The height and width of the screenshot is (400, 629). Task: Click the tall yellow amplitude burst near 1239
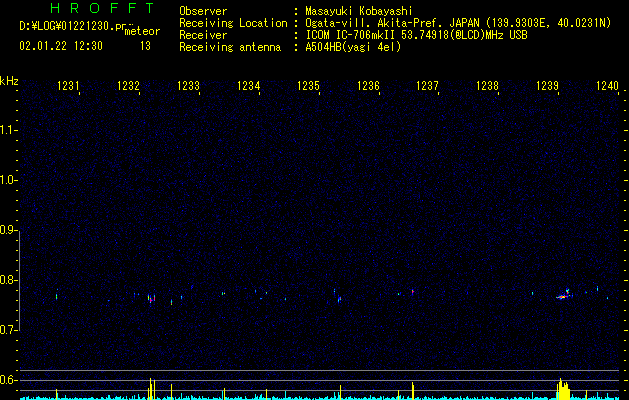tap(563, 389)
